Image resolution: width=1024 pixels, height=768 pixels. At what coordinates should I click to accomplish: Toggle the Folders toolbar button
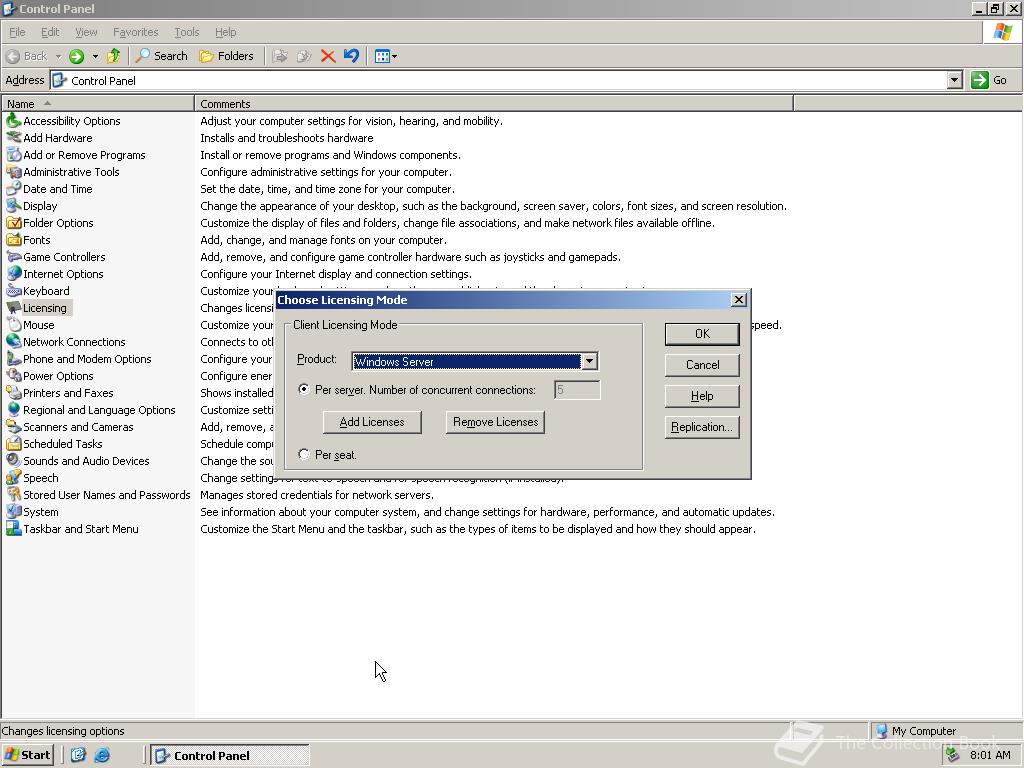226,56
